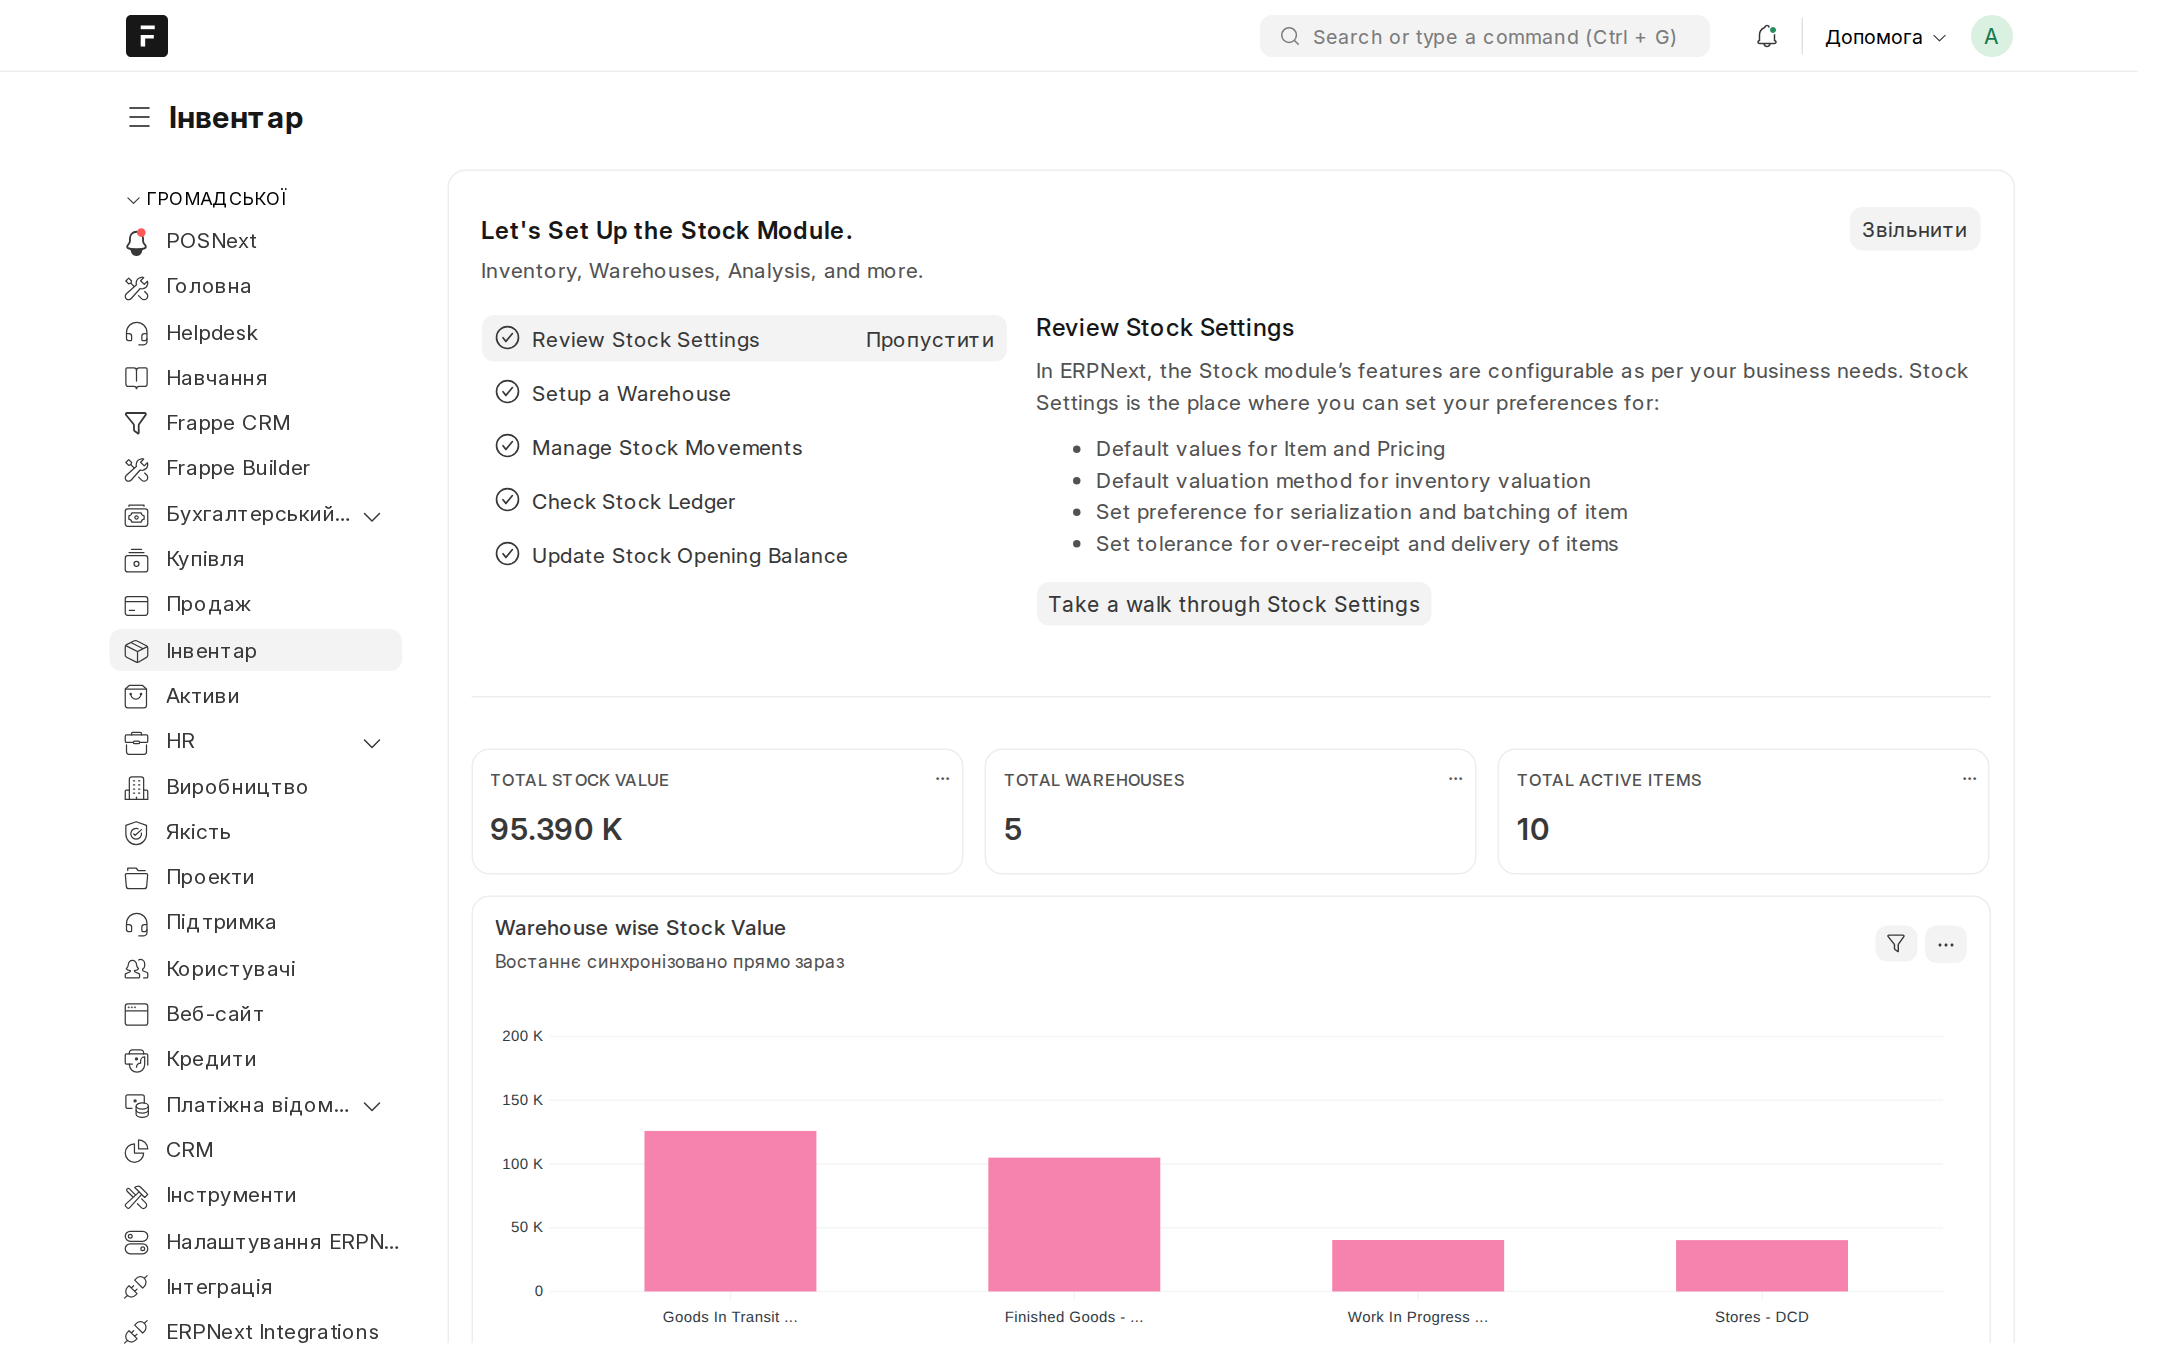Viewport: 2160px width, 1350px height.
Task: Mark Setup a Warehouse step check circle
Action: (x=508, y=392)
